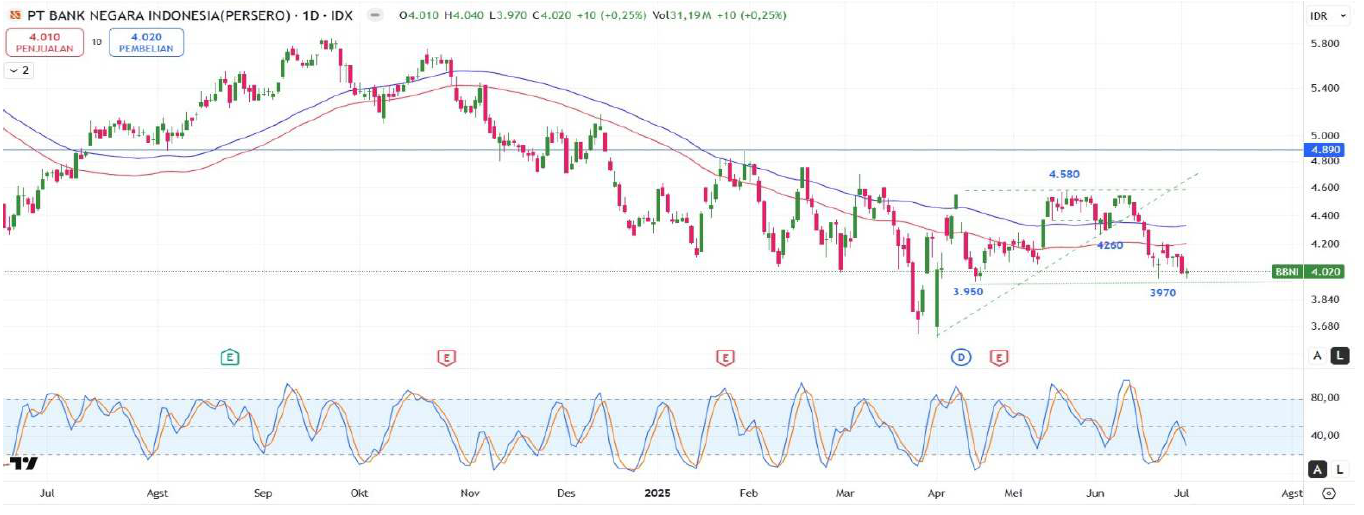This screenshot has width=1364, height=515.
Task: Click the Apr label on time axis
Action: pyautogui.click(x=937, y=493)
